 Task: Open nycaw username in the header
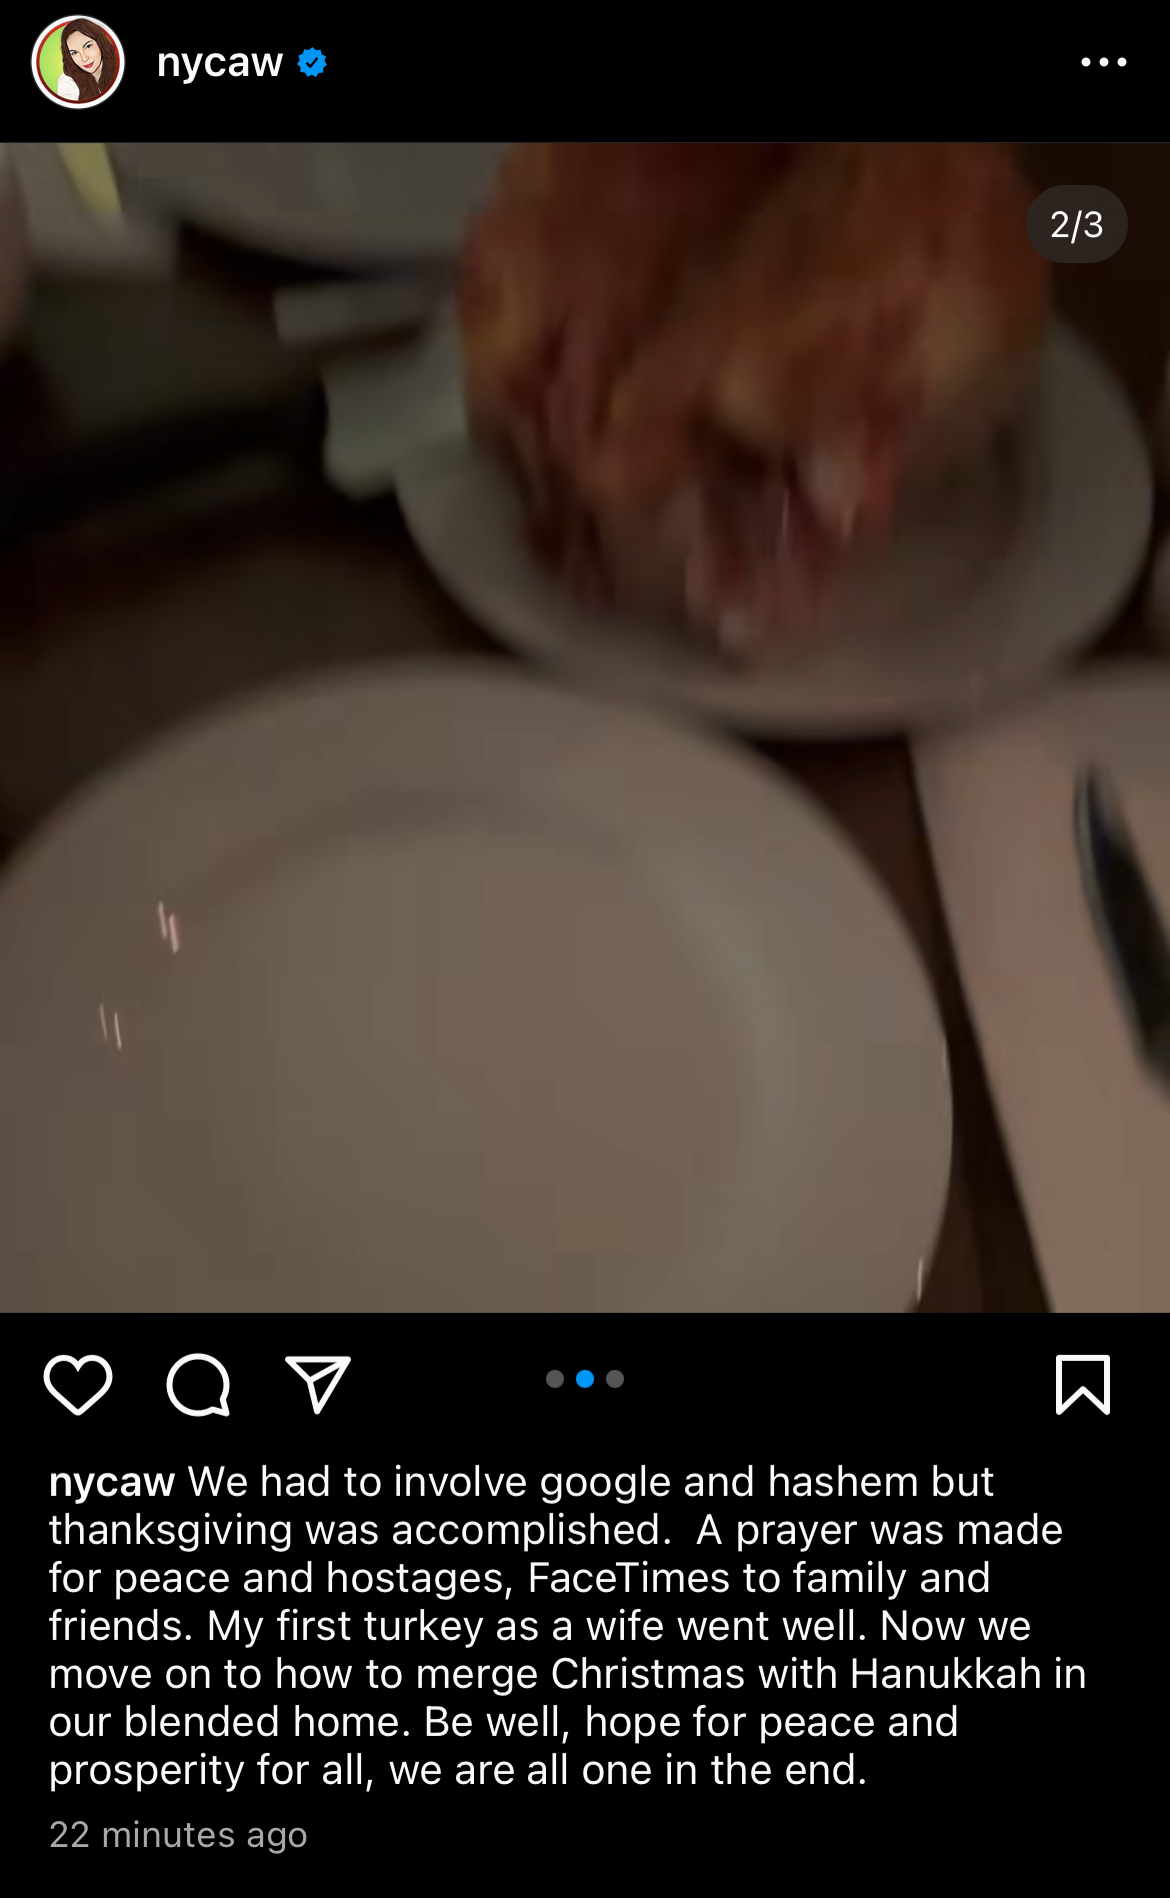coord(220,63)
